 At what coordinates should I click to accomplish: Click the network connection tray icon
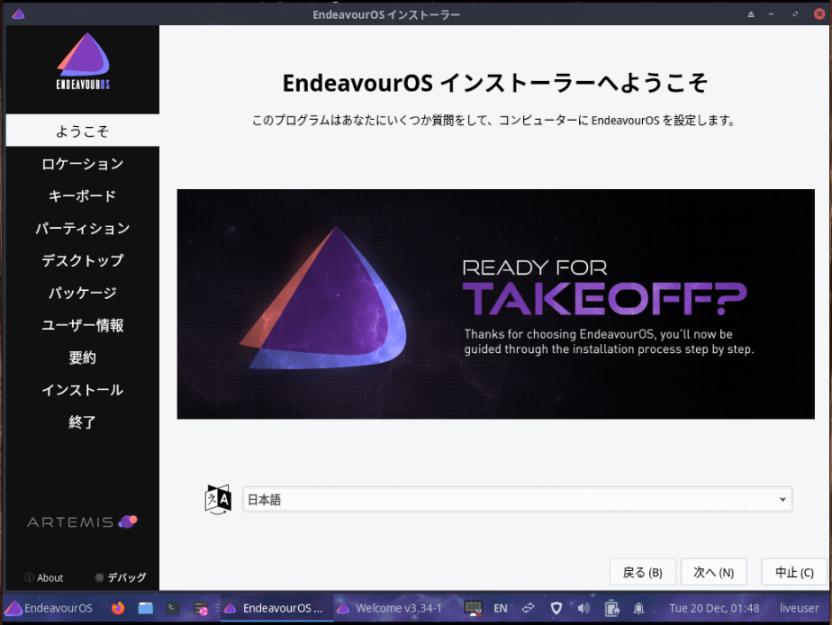coord(528,608)
